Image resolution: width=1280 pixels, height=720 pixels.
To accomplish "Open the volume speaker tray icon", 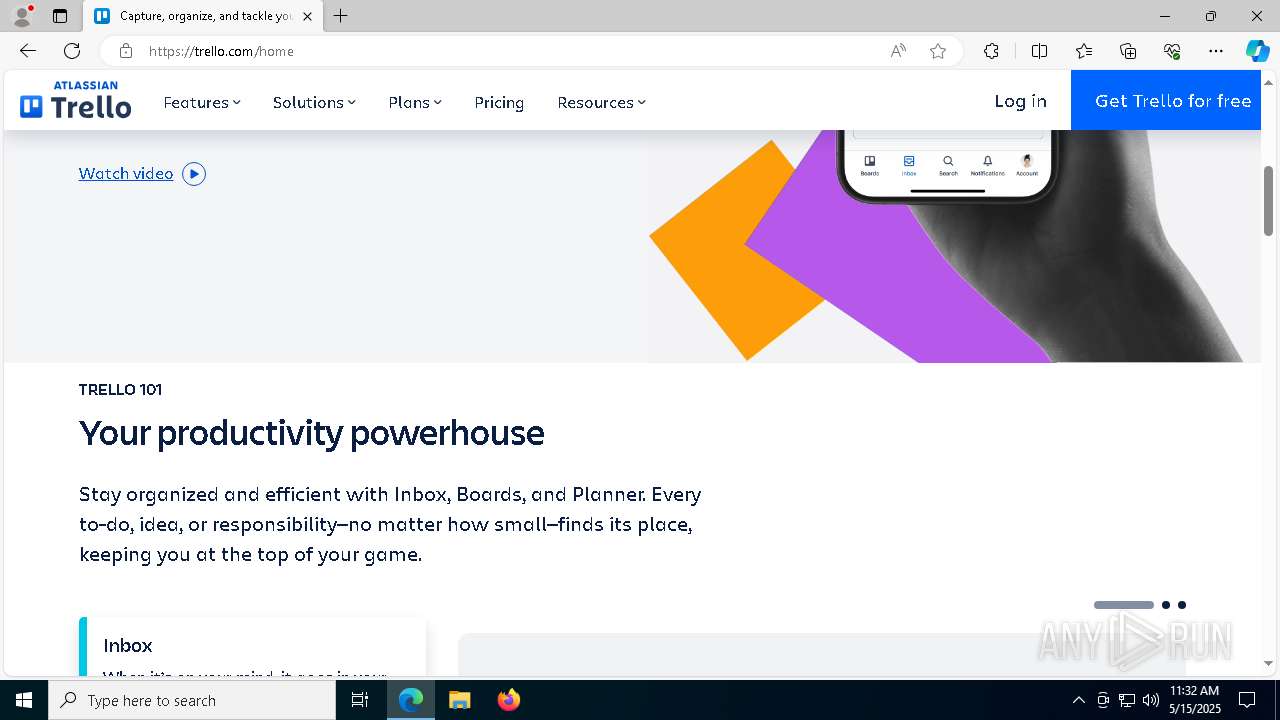I will [x=1150, y=700].
